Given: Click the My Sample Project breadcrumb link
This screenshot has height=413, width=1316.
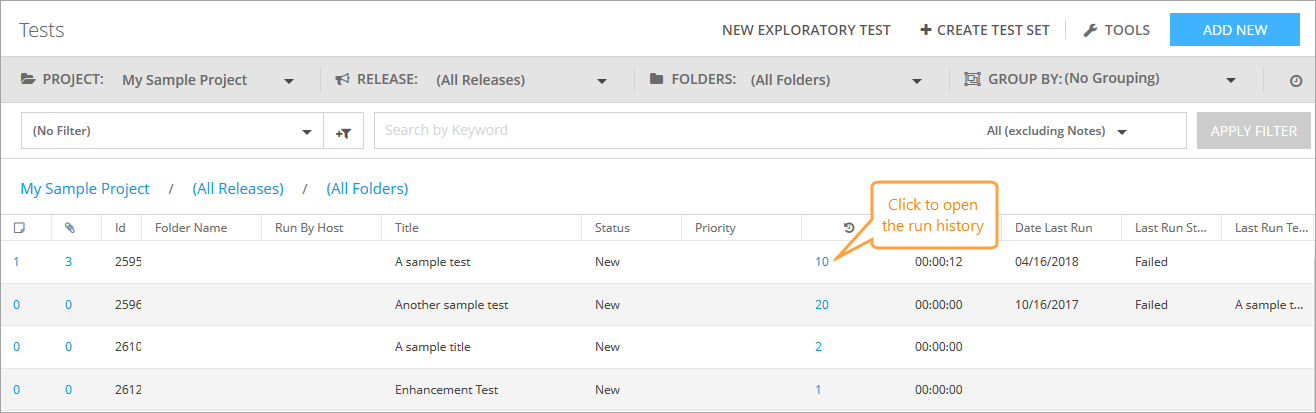Looking at the screenshot, I should click(85, 188).
